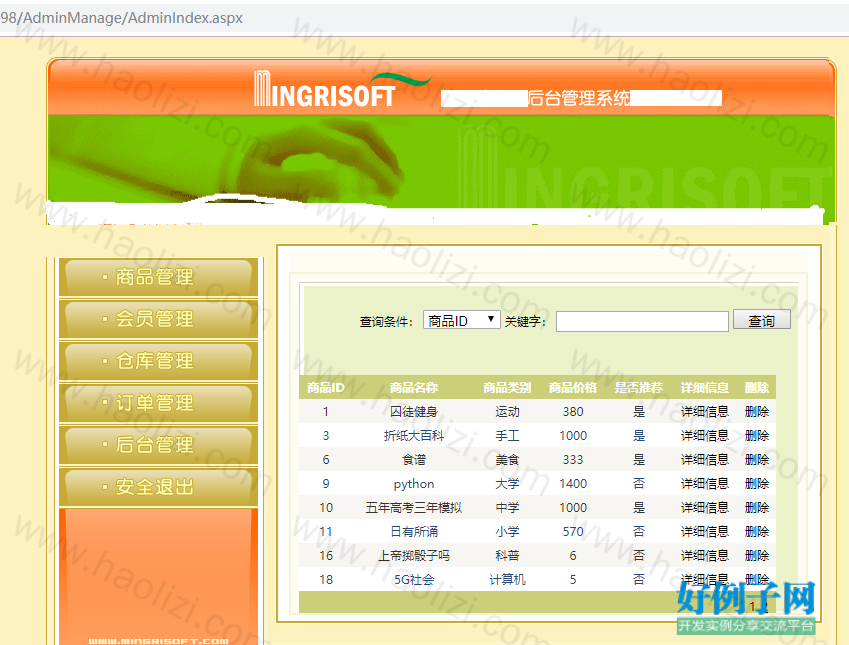The width and height of the screenshot is (849, 645).
Task: Delete the 5G社会 product row
Action: click(756, 579)
